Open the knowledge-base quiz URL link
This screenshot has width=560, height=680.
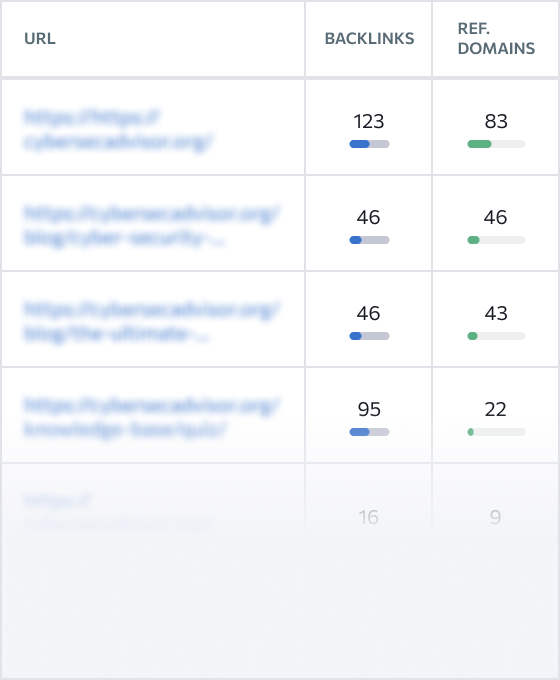pos(151,418)
